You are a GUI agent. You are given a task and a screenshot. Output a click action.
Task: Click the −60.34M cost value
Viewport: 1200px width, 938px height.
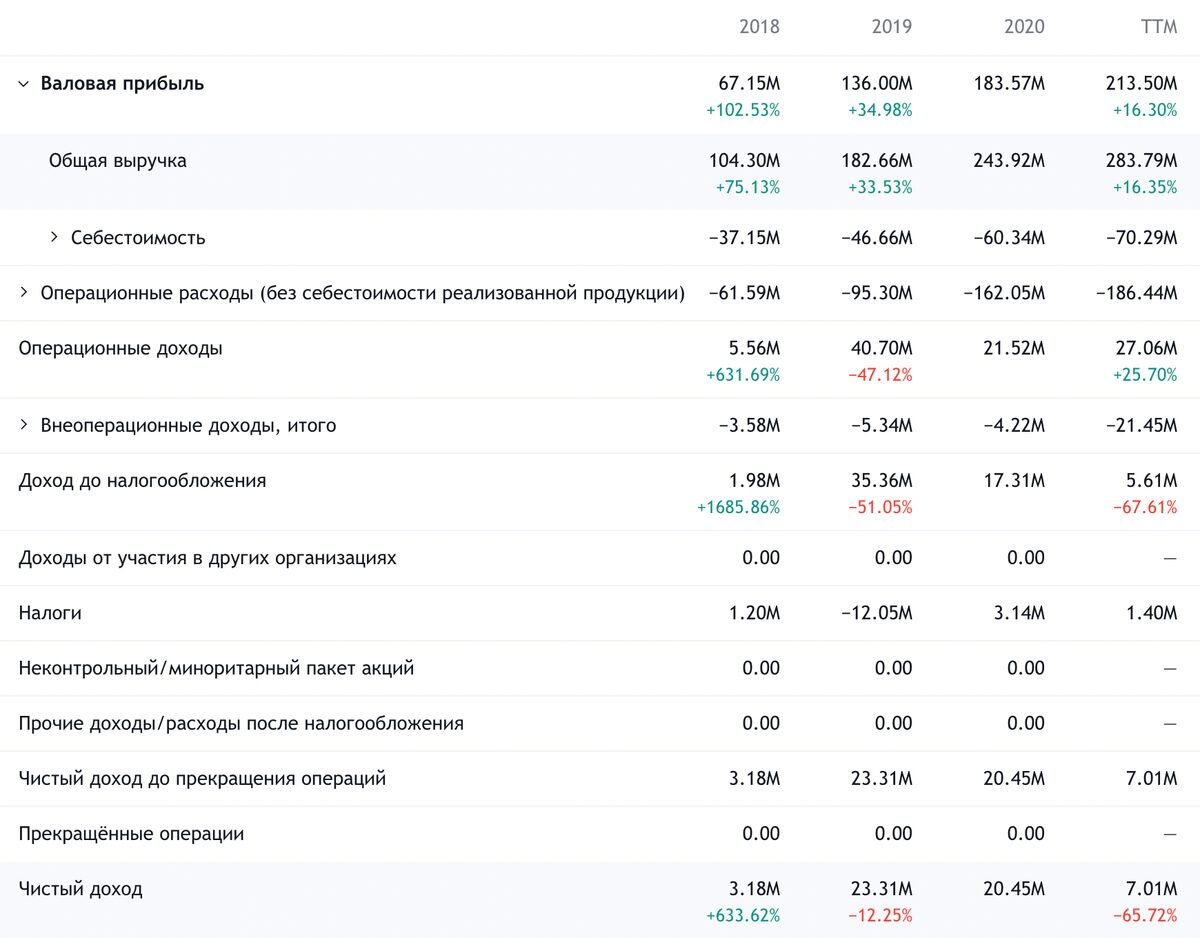pos(1009,238)
